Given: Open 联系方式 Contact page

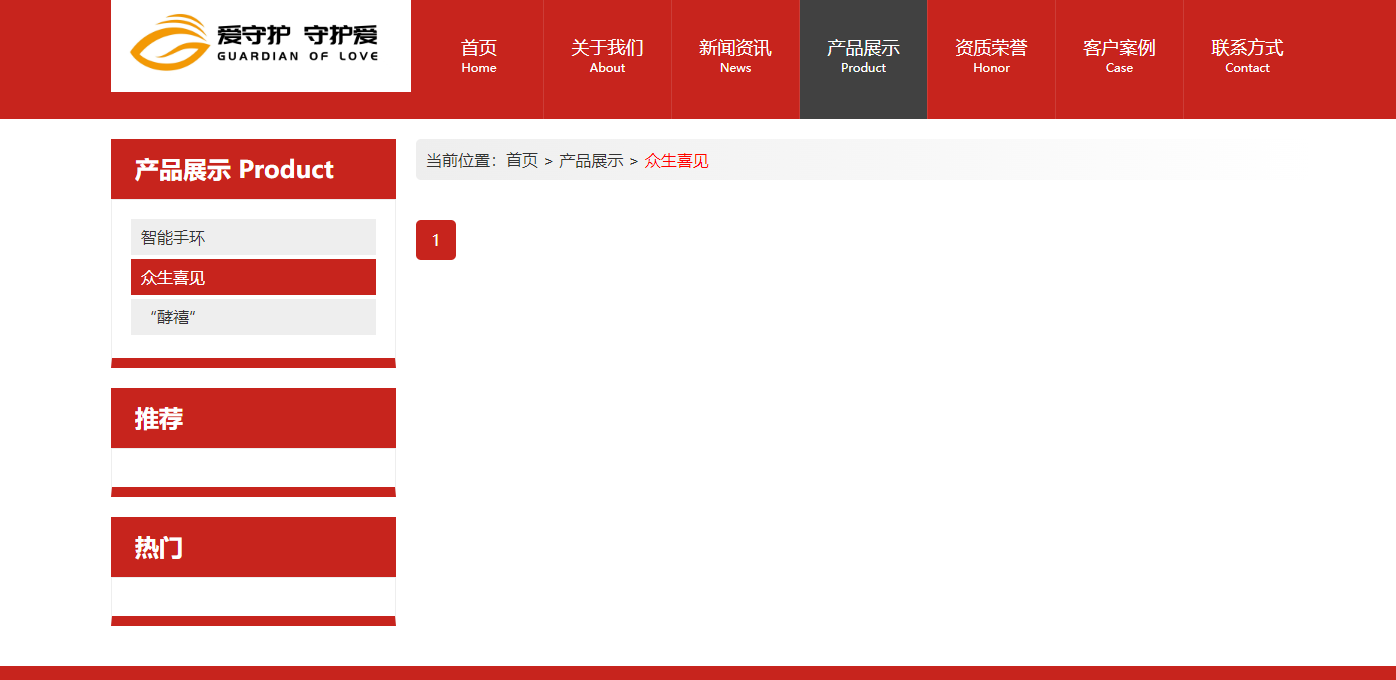Looking at the screenshot, I should click(1247, 59).
